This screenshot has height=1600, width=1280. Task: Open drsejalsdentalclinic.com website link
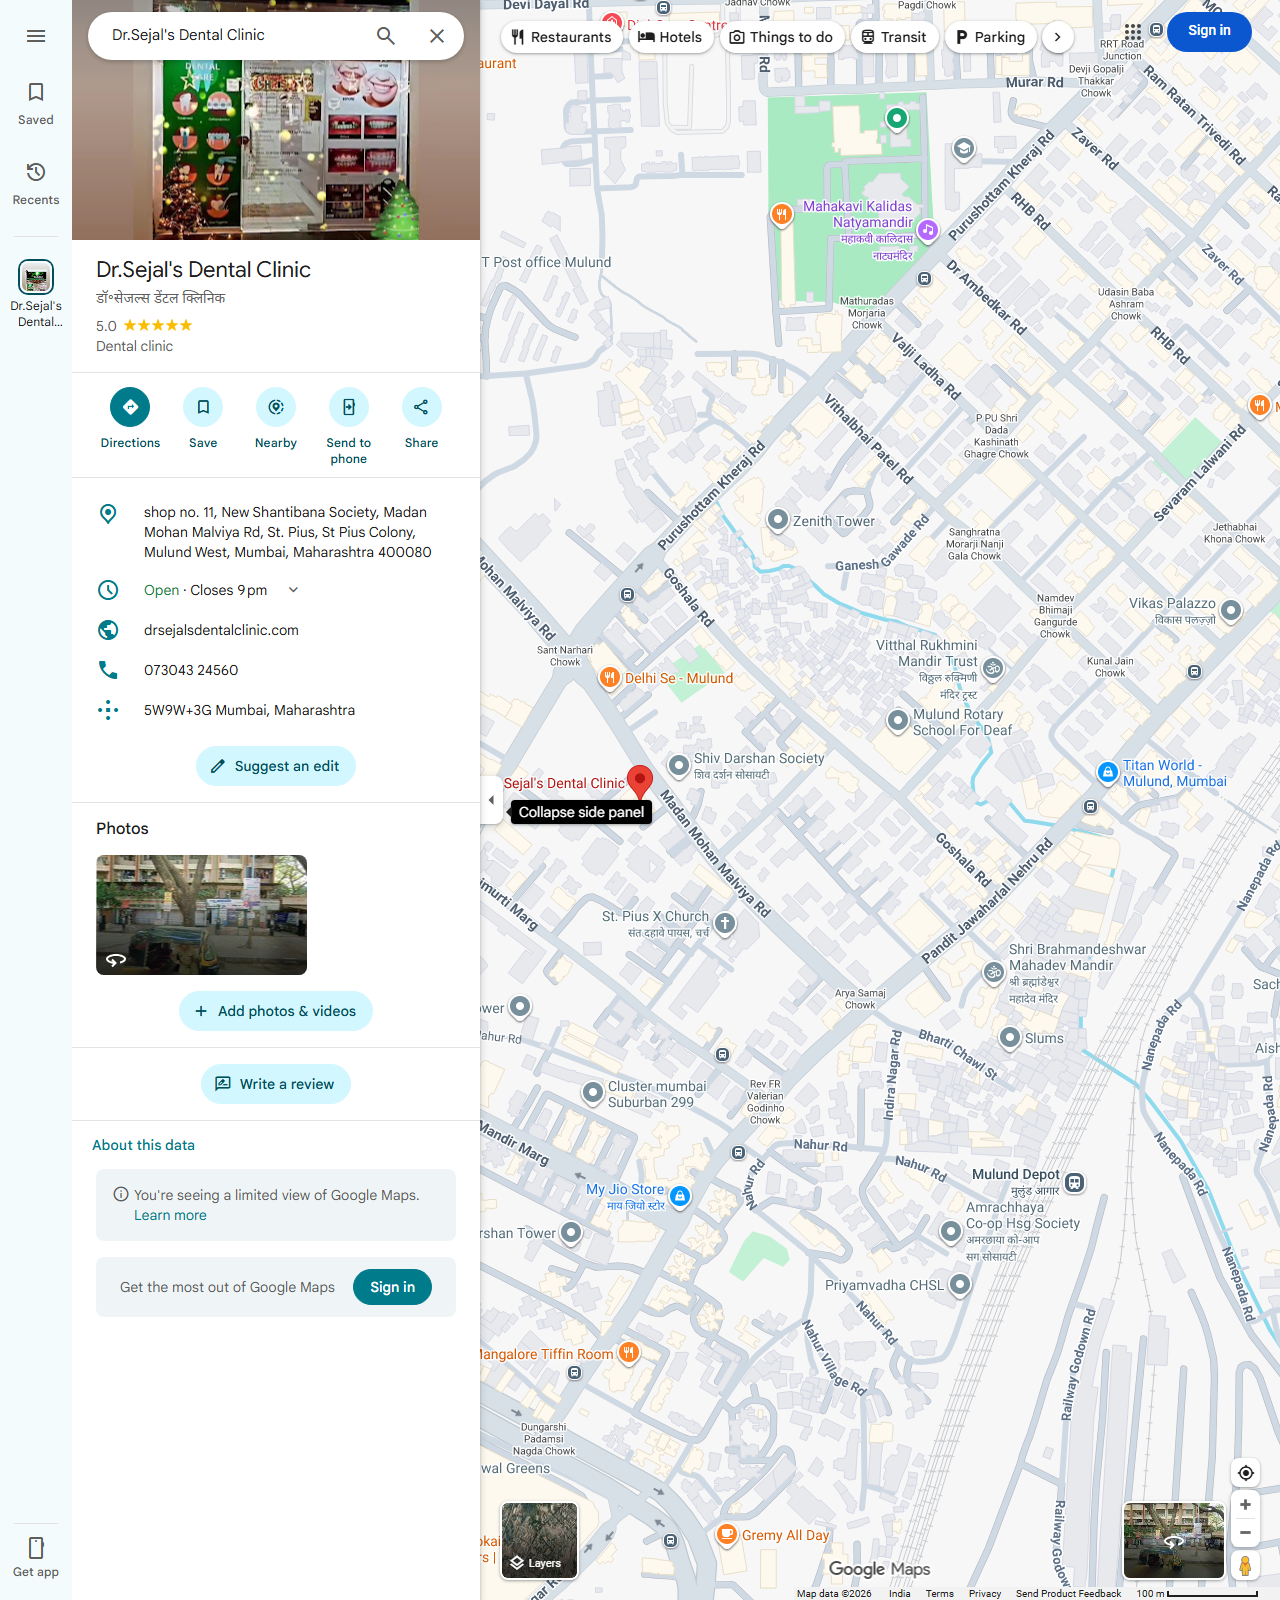[276, 630]
